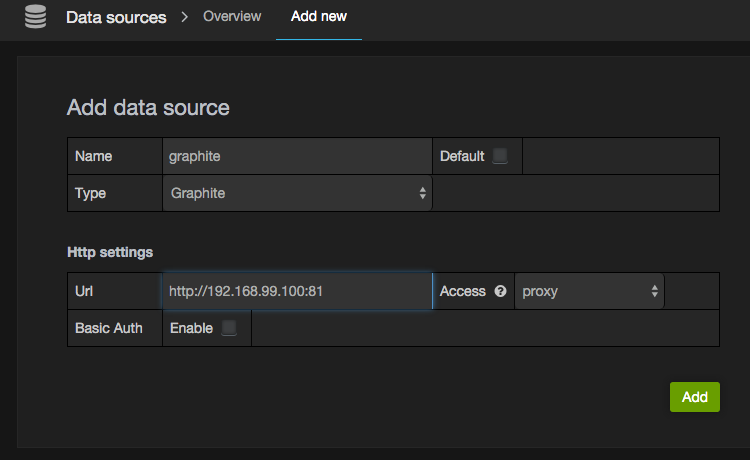Click into the Url input field

tap(297, 292)
